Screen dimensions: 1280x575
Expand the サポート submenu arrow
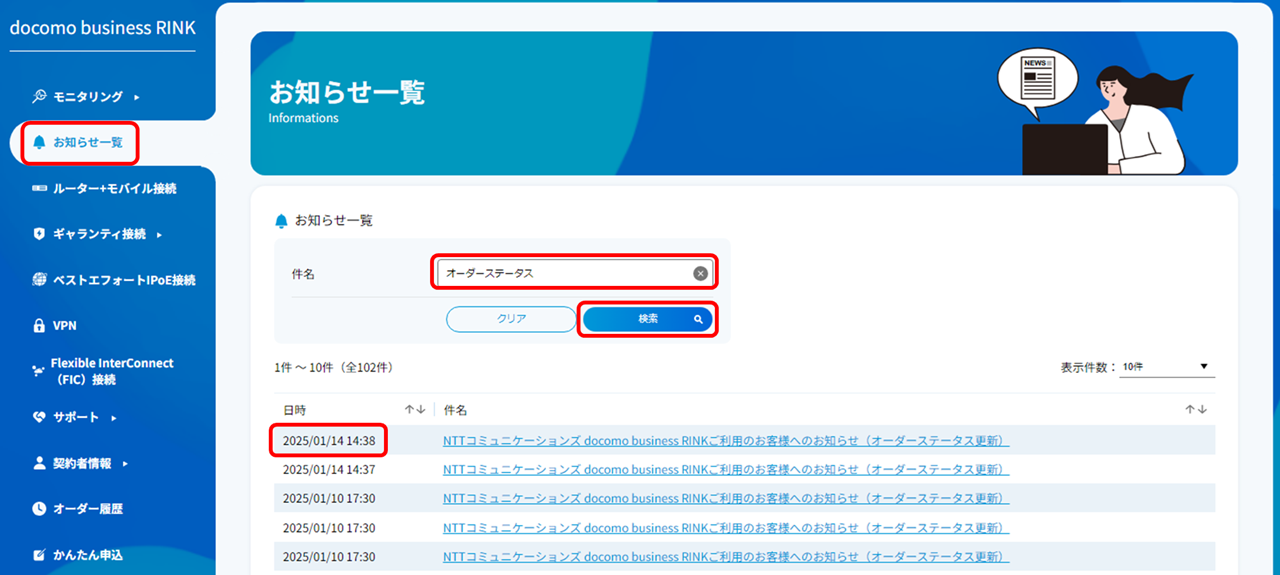coord(114,418)
